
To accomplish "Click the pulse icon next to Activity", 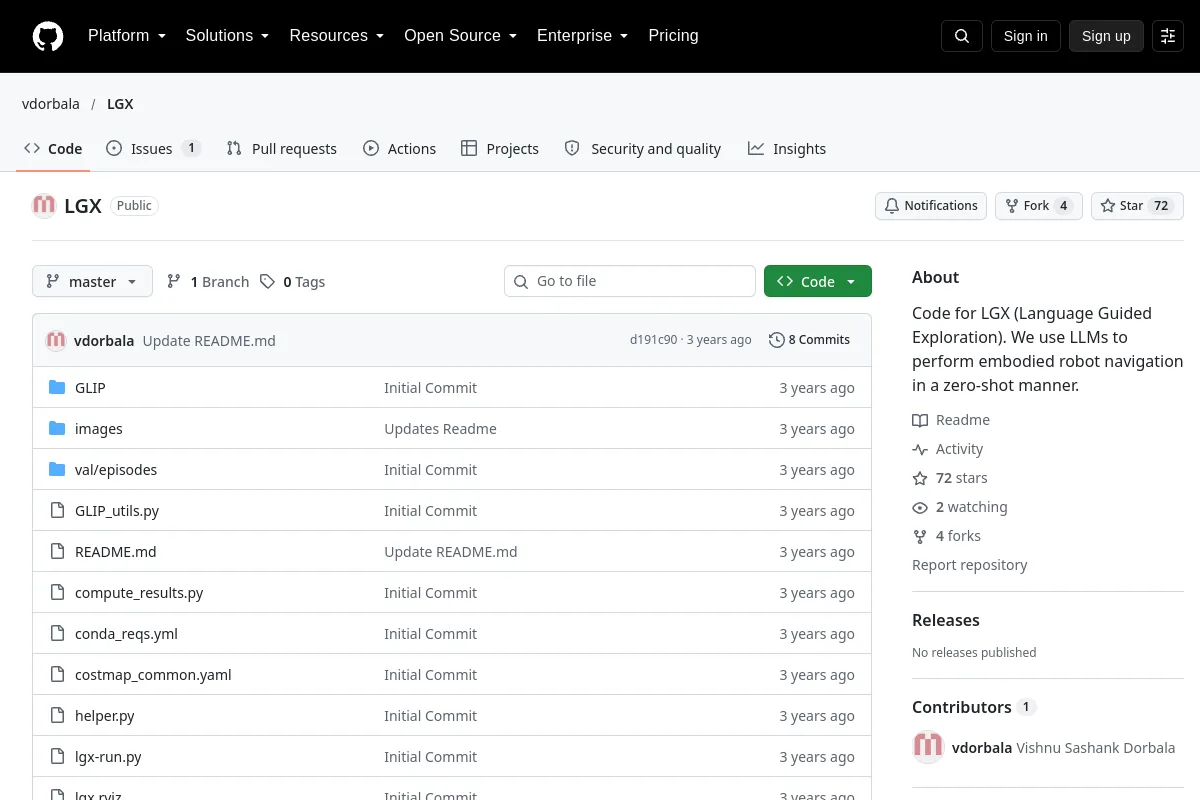I will [920, 449].
